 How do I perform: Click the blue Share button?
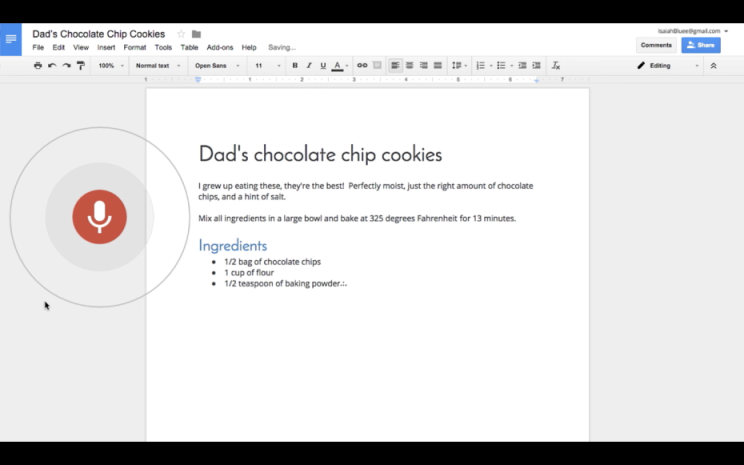point(701,45)
